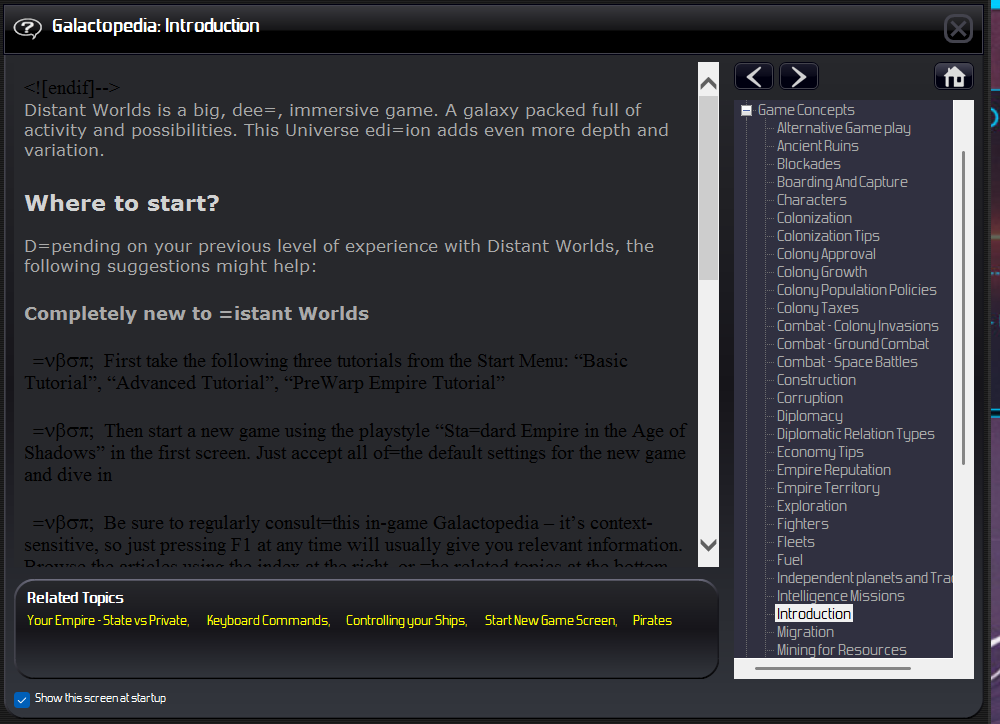Select Combat - Ground Combat topic
The width and height of the screenshot is (1000, 724).
tap(853, 344)
